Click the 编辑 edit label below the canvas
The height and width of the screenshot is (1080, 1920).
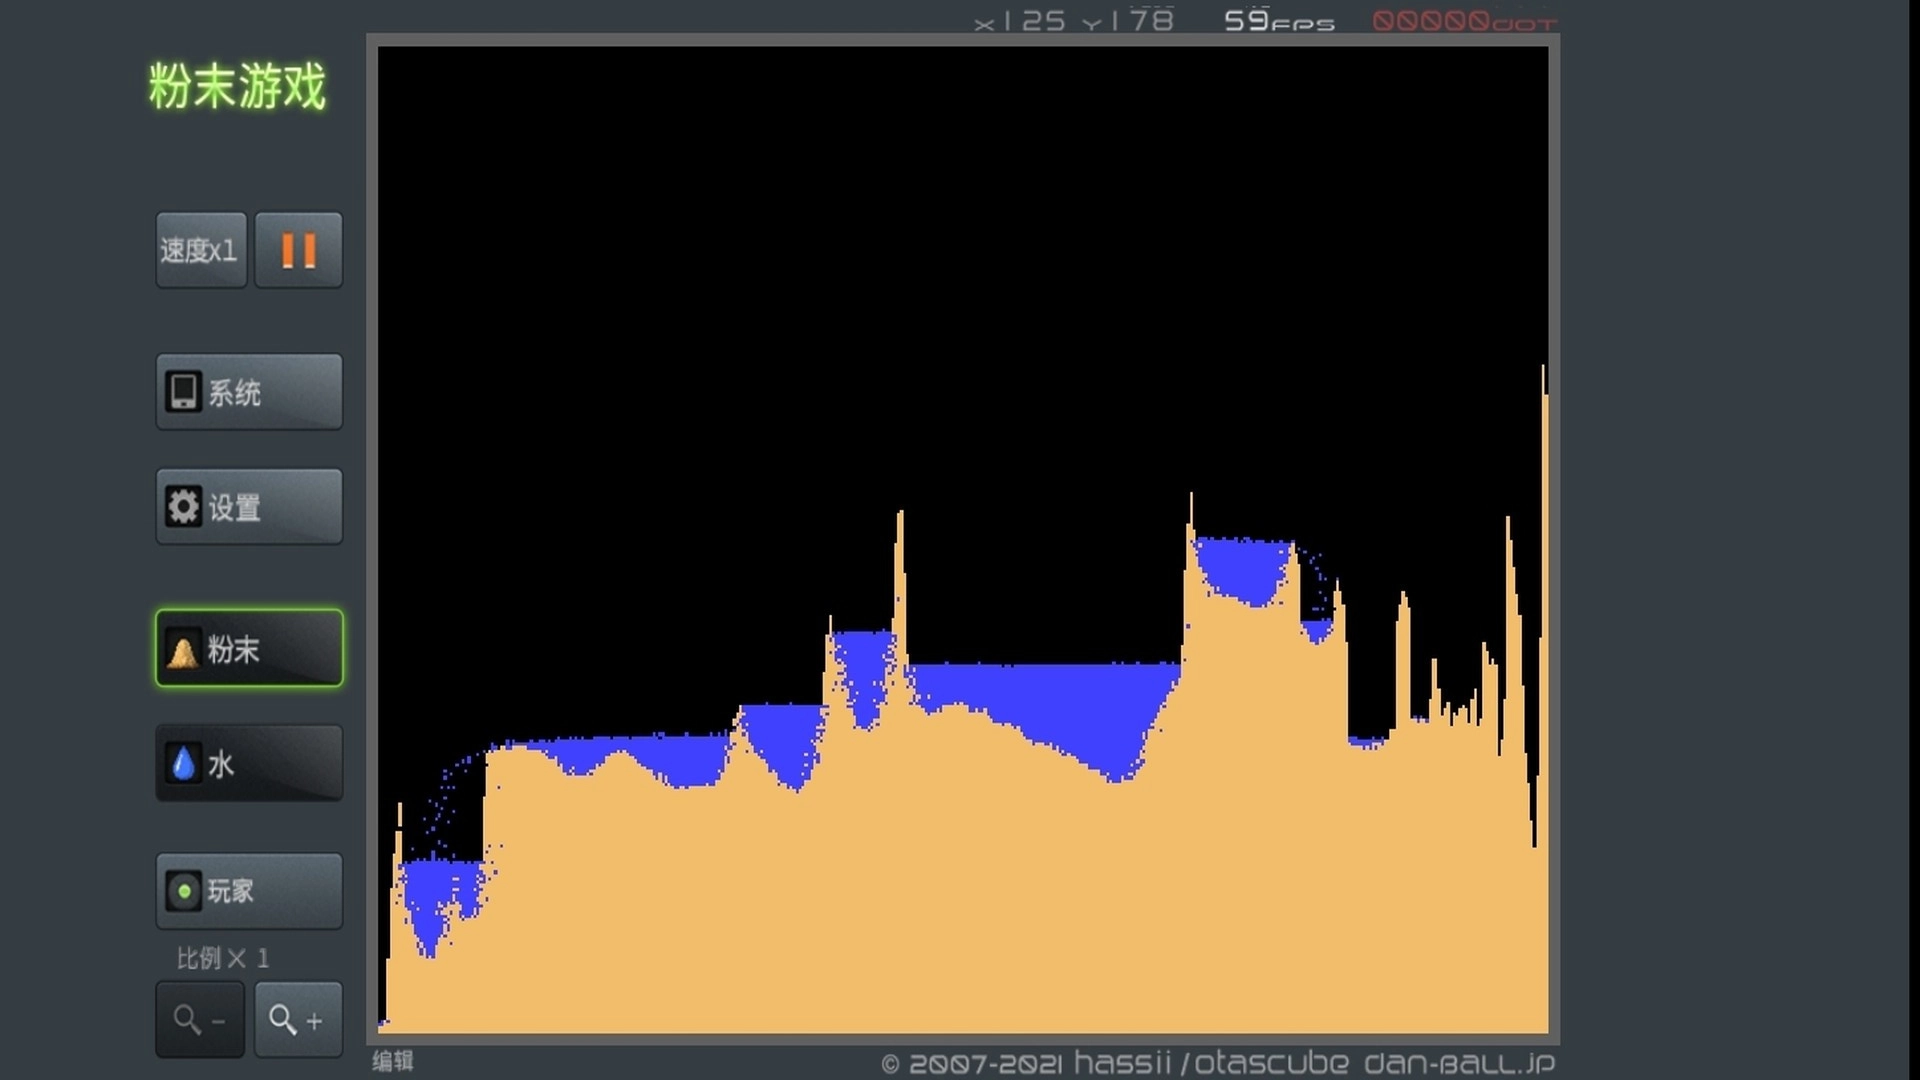393,1061
